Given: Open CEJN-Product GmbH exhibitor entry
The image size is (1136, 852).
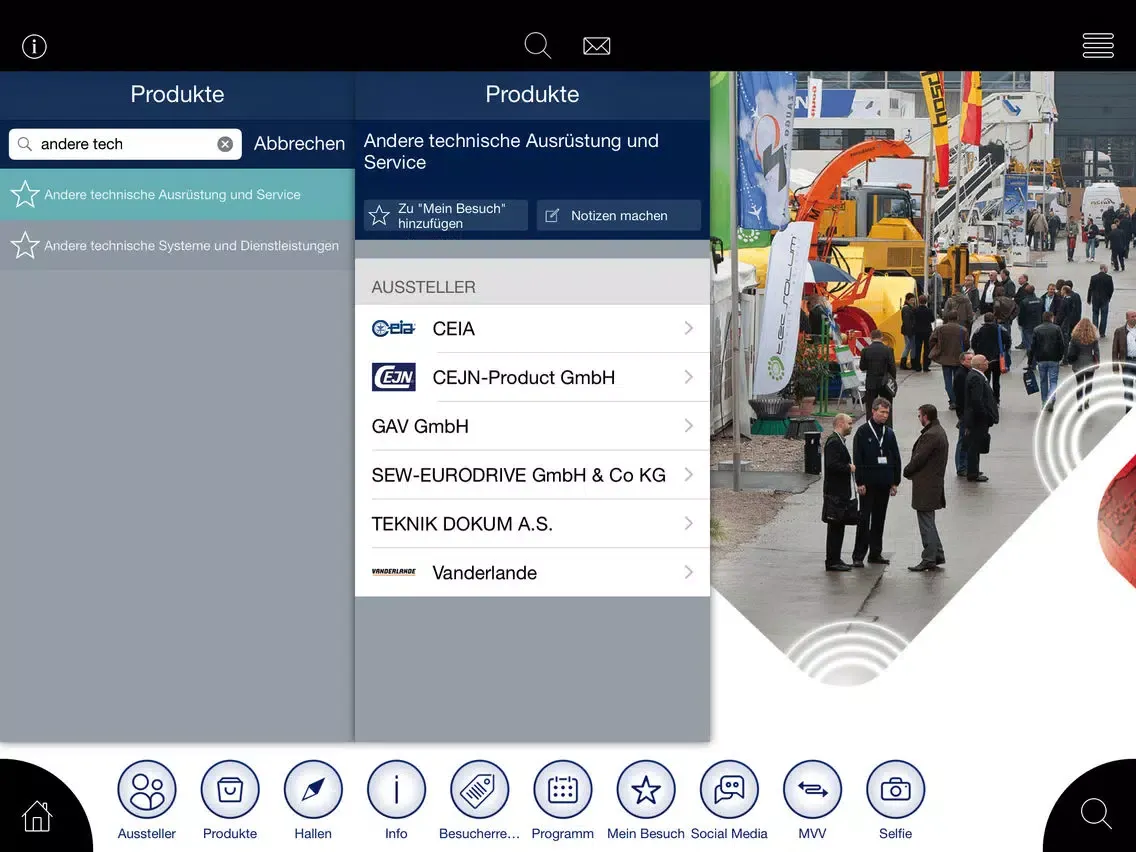Looking at the screenshot, I should coord(532,377).
